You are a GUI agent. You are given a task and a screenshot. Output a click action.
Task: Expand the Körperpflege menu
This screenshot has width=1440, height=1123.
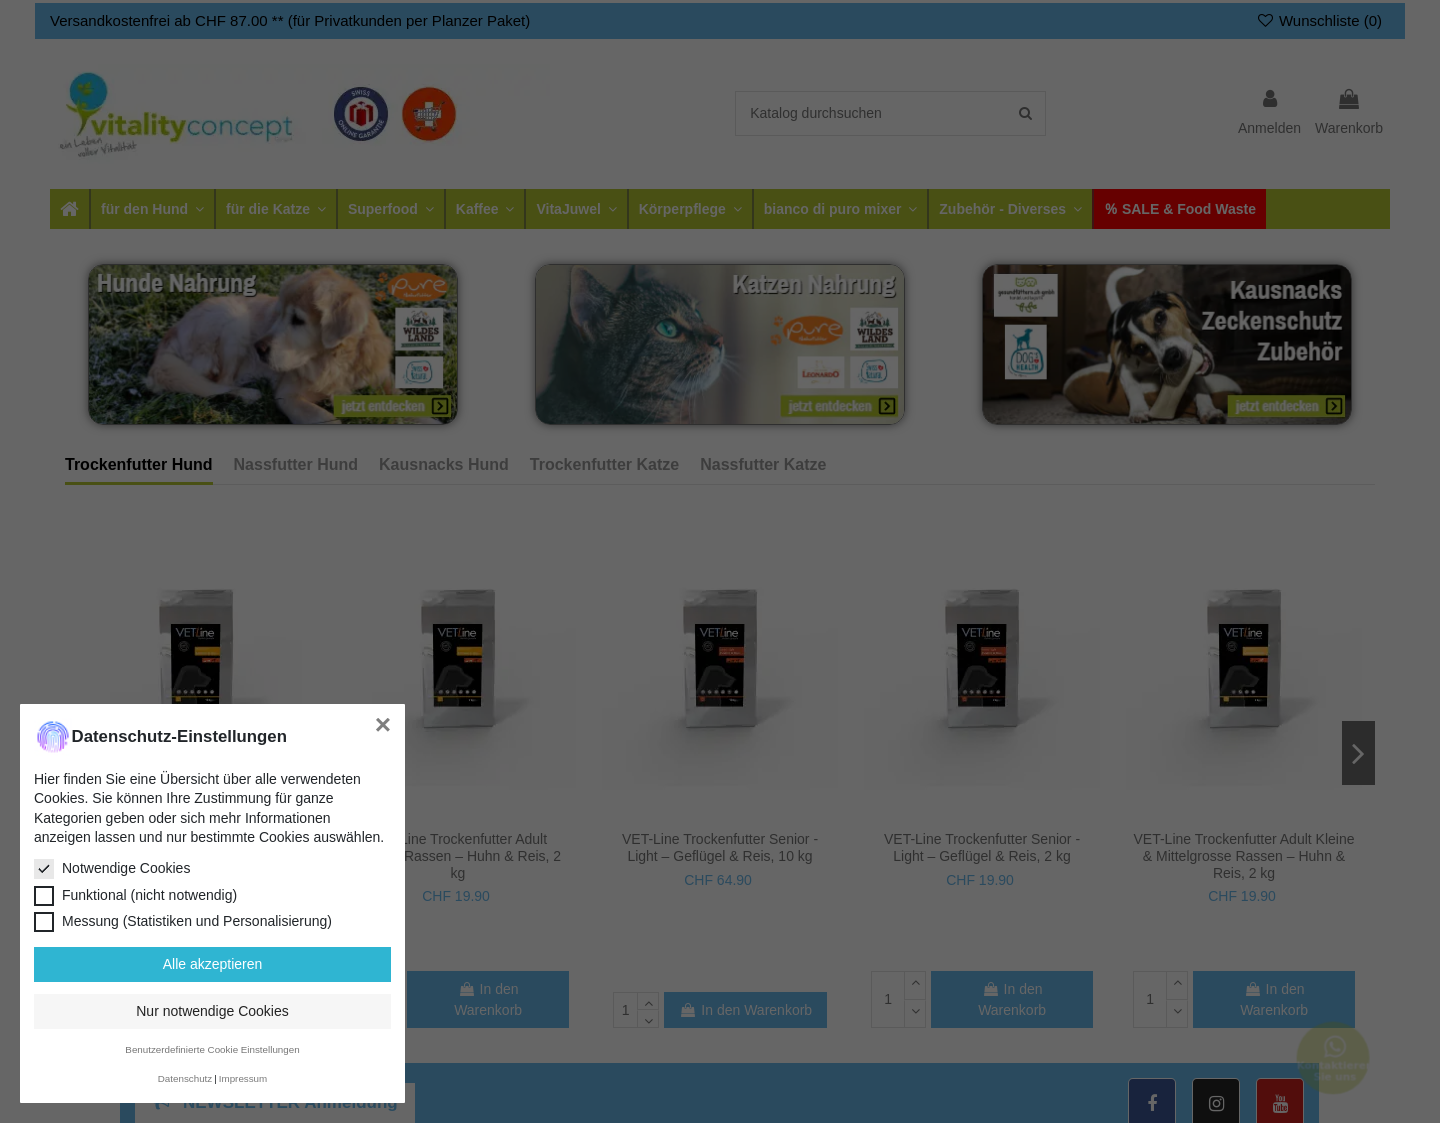tap(690, 209)
